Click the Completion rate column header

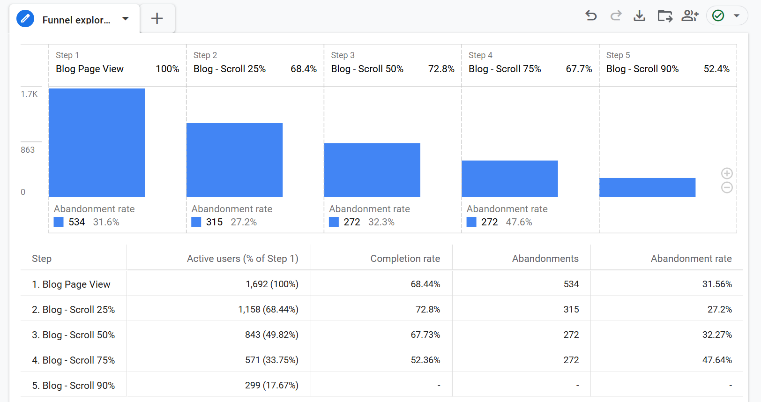click(412, 258)
